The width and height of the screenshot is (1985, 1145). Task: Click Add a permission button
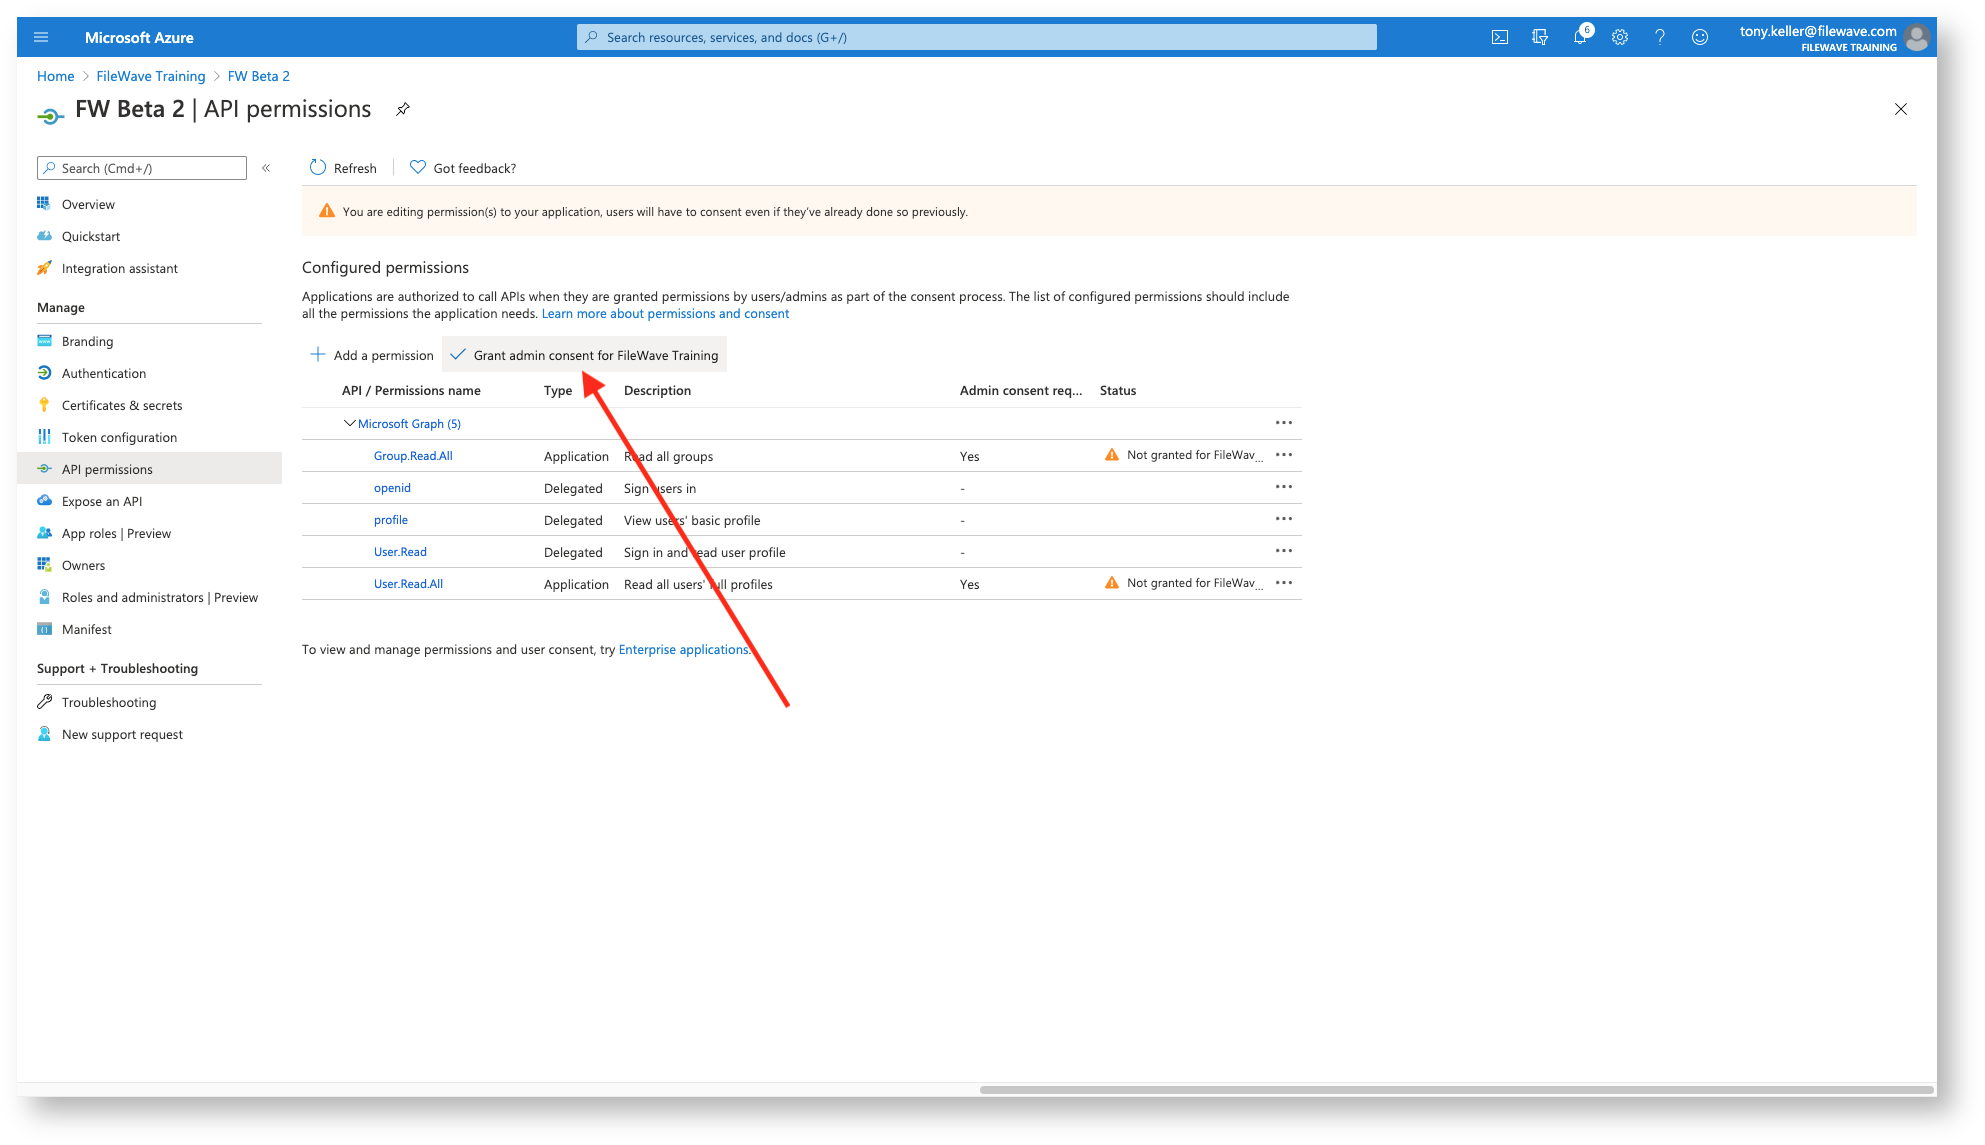click(375, 354)
